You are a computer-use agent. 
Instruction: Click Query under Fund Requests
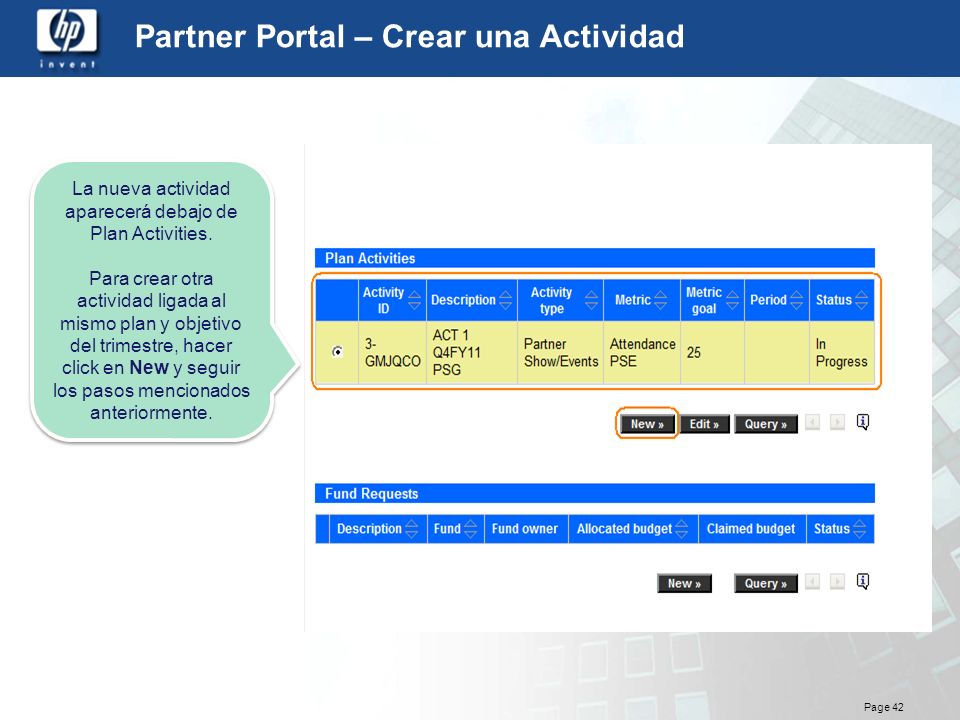click(x=766, y=583)
